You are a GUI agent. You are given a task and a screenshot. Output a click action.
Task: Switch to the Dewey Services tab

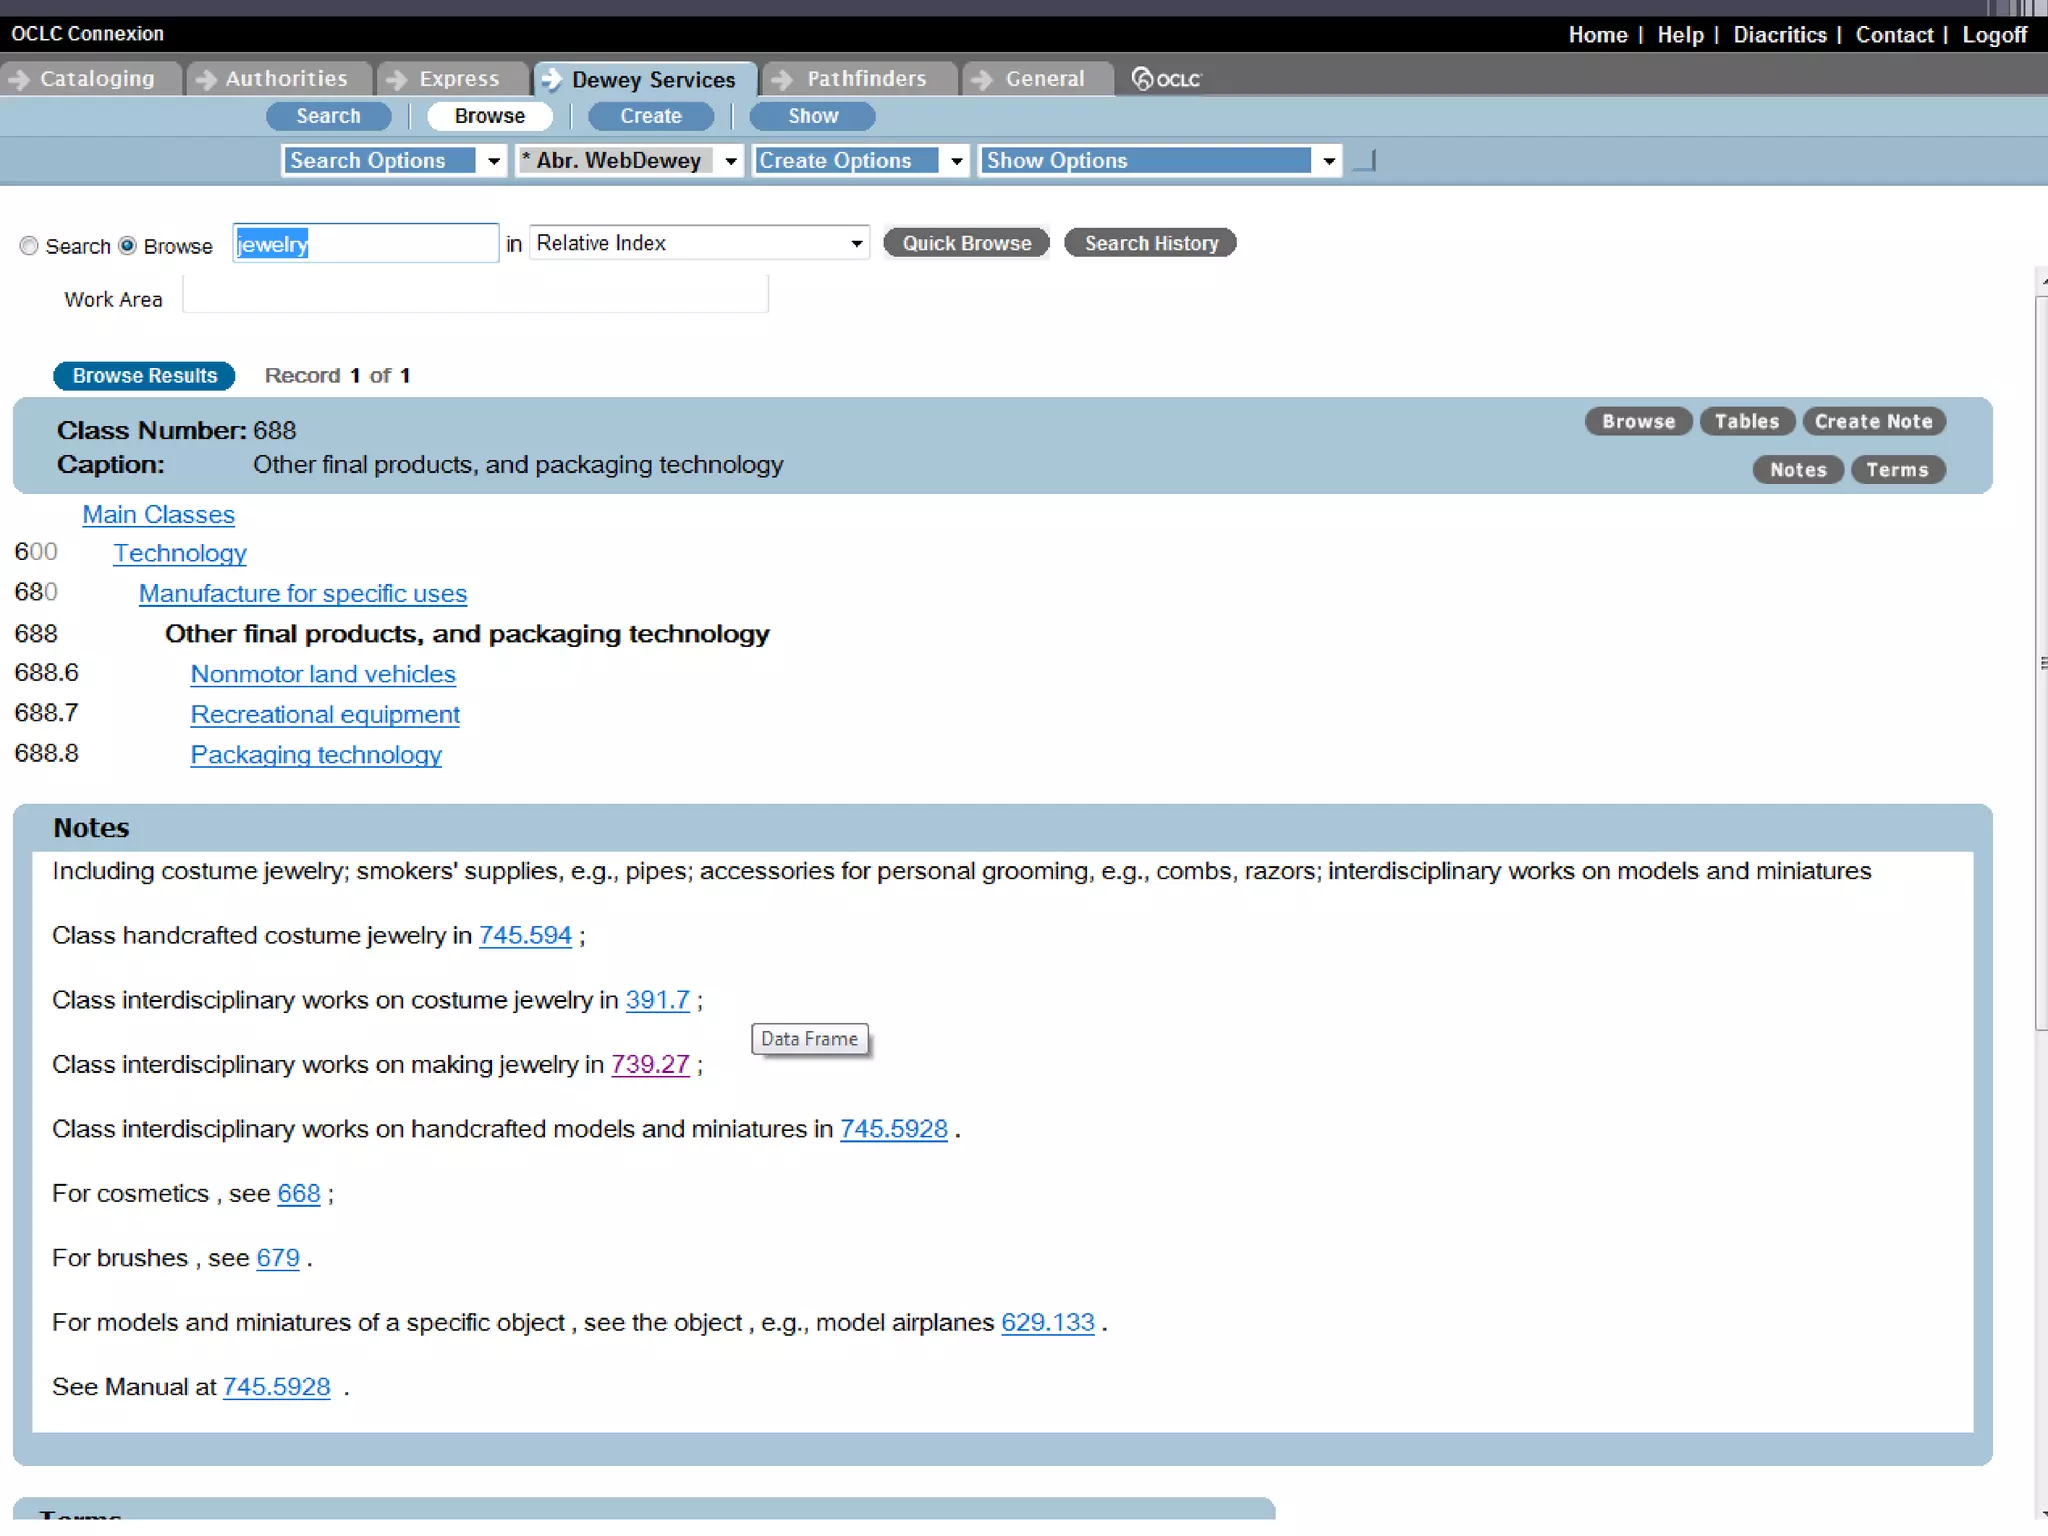click(652, 79)
